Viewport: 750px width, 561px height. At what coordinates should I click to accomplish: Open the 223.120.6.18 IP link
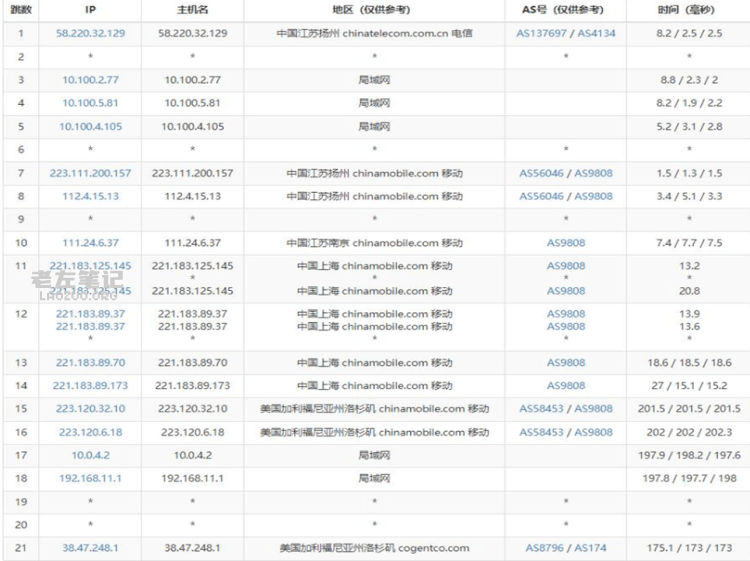(x=91, y=432)
